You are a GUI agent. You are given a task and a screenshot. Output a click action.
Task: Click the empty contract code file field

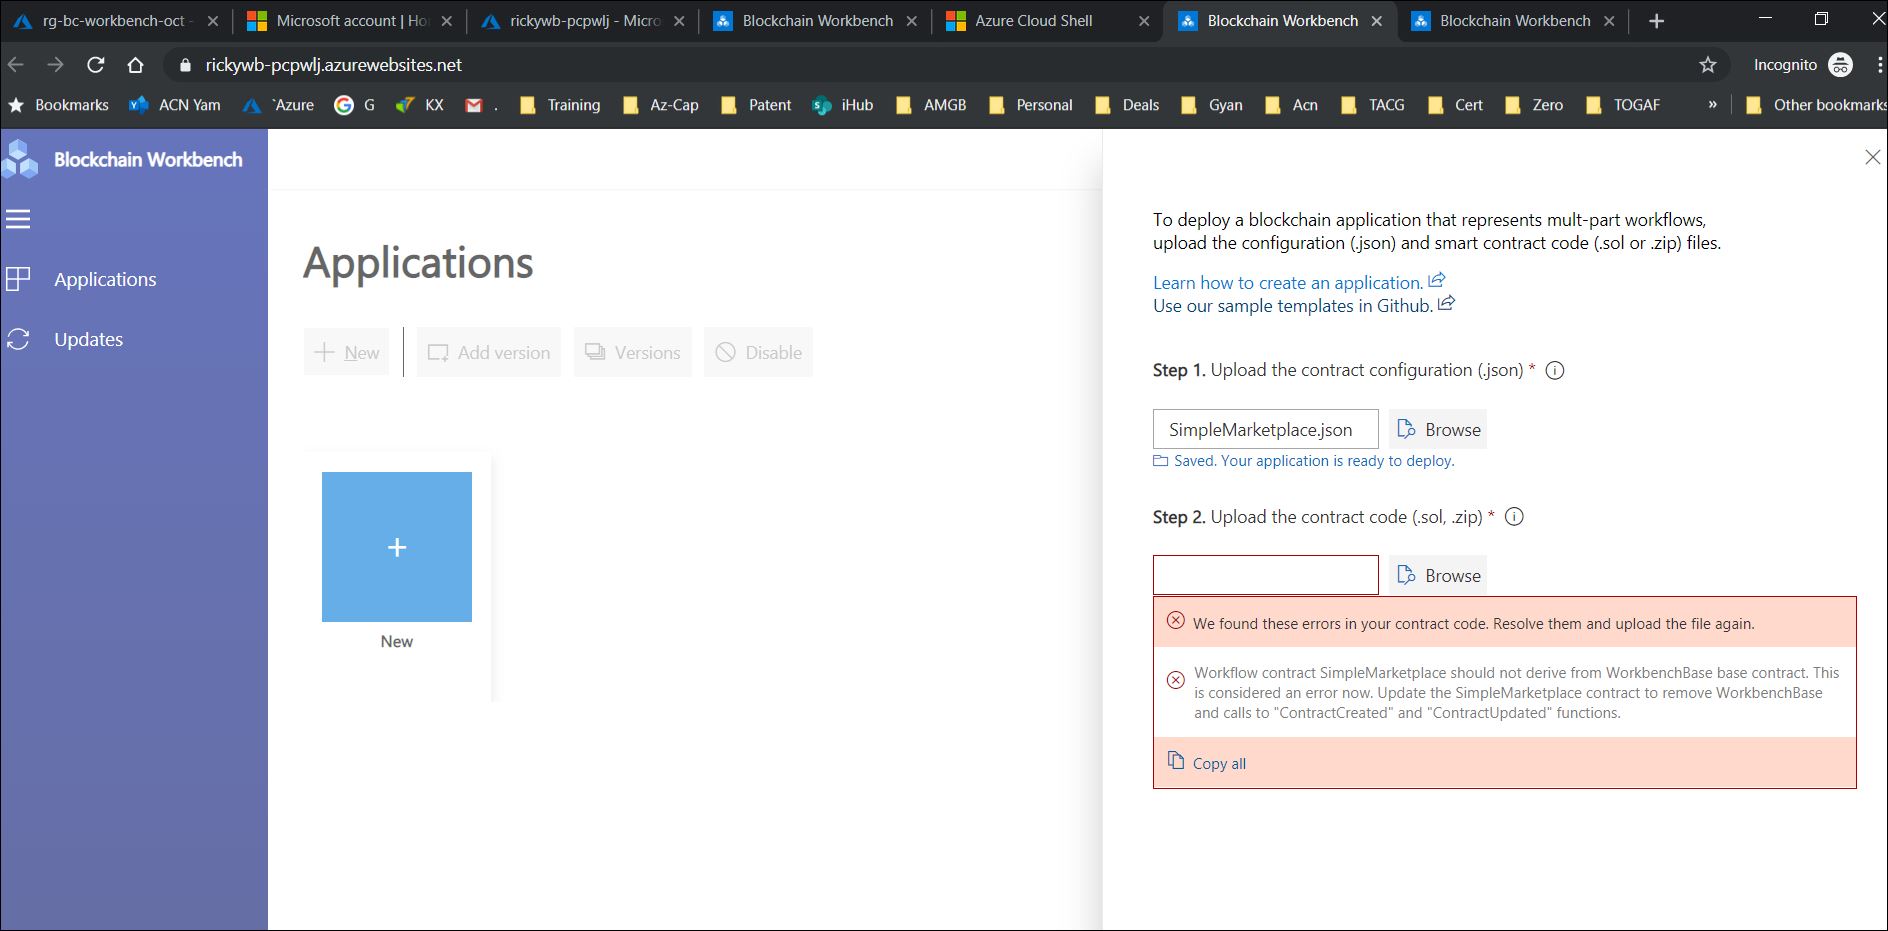pyautogui.click(x=1265, y=575)
